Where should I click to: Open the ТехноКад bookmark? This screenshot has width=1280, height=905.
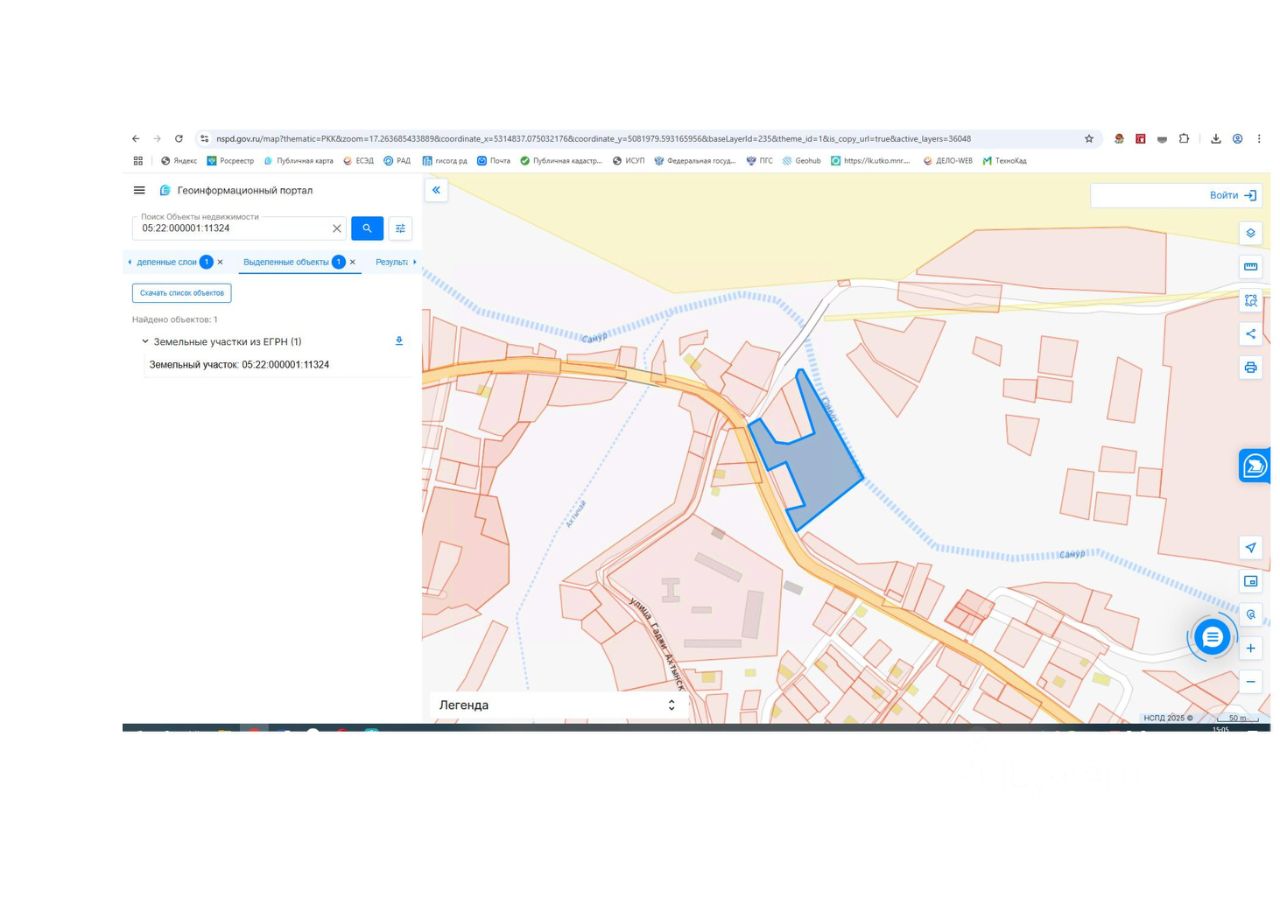coord(1004,160)
